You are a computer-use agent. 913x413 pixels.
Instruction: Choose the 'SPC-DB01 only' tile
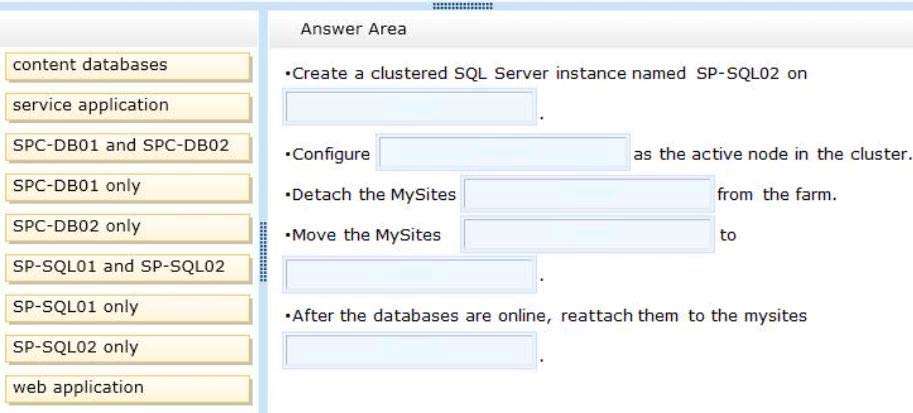[128, 188]
